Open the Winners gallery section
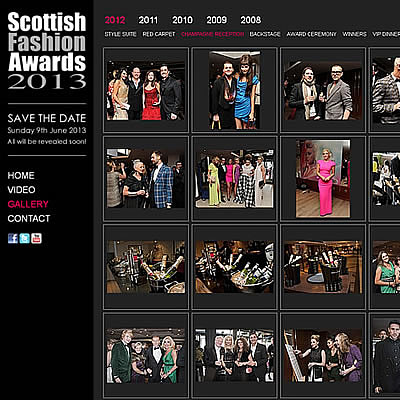The image size is (400, 400). point(354,34)
